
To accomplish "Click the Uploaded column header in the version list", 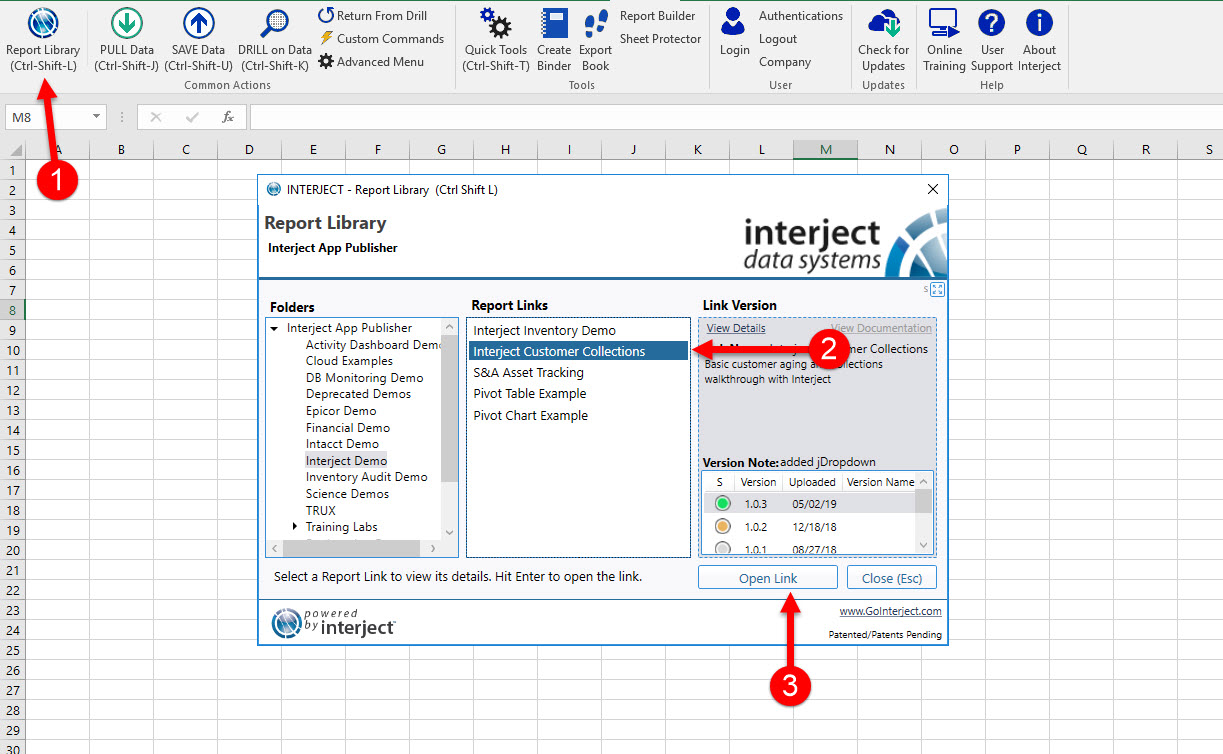I will click(x=812, y=482).
